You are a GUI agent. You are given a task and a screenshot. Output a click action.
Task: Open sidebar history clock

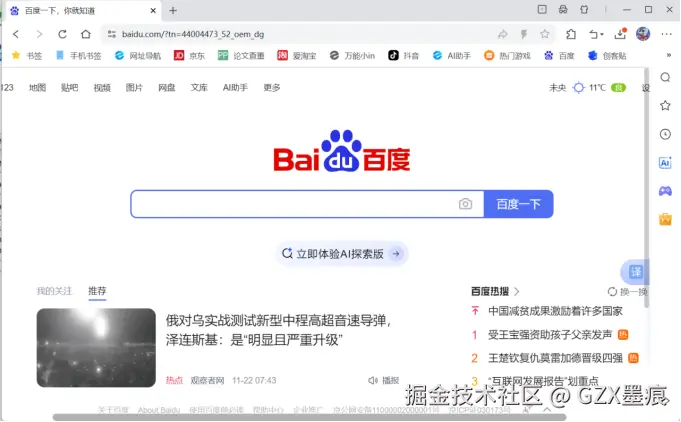(665, 134)
